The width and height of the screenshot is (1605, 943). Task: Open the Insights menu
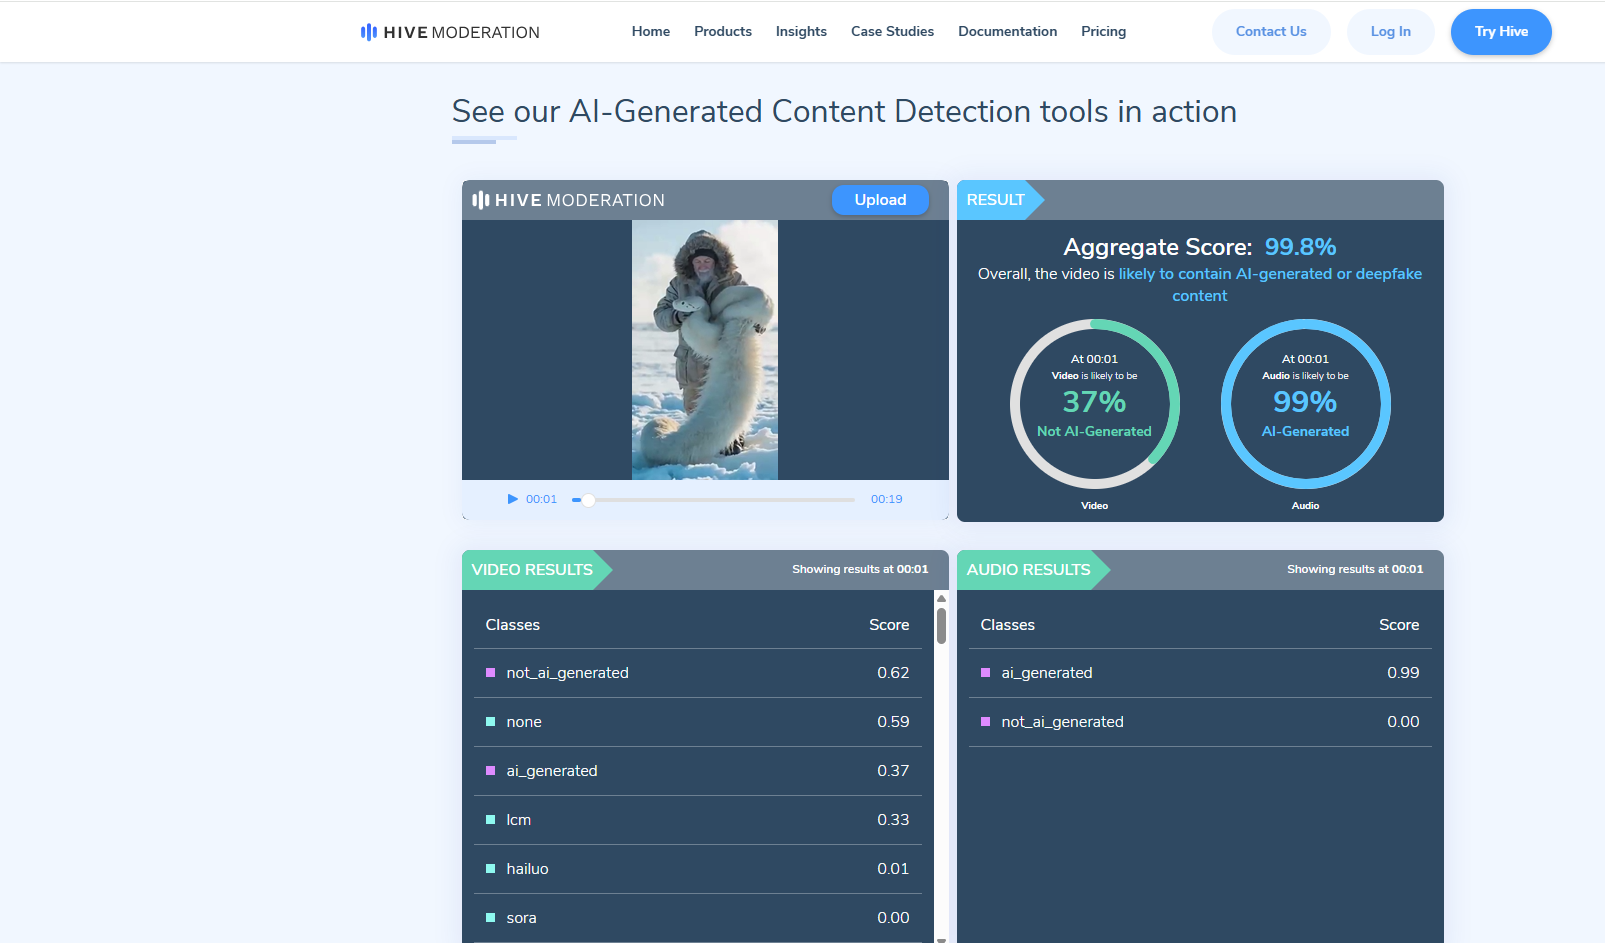801,31
